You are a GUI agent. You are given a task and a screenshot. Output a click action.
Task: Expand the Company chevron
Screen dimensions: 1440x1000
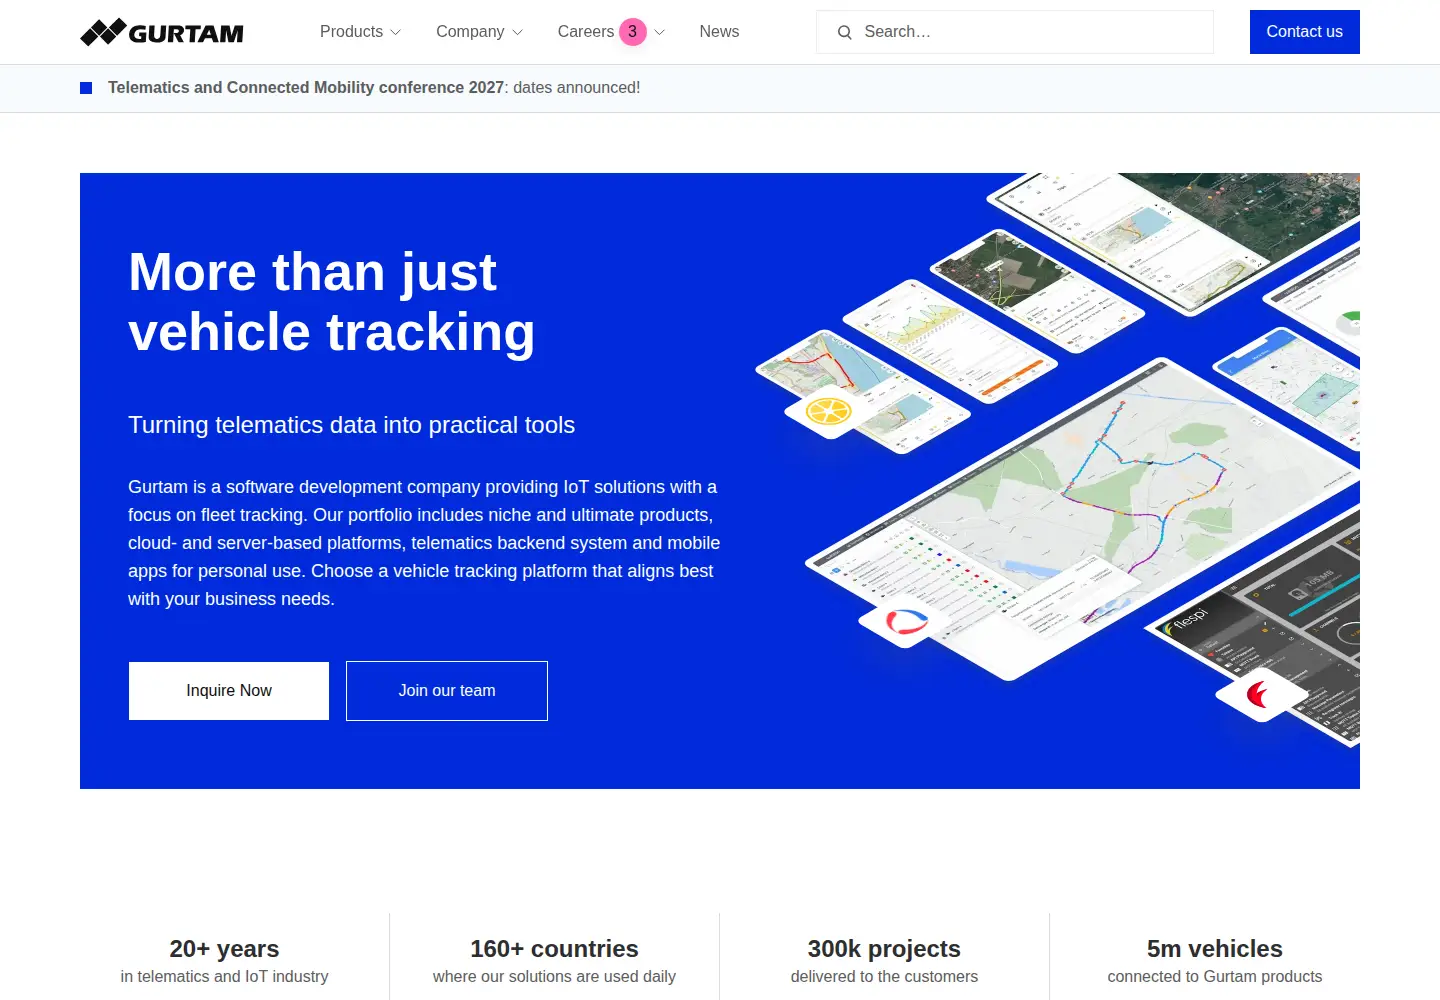point(517,33)
